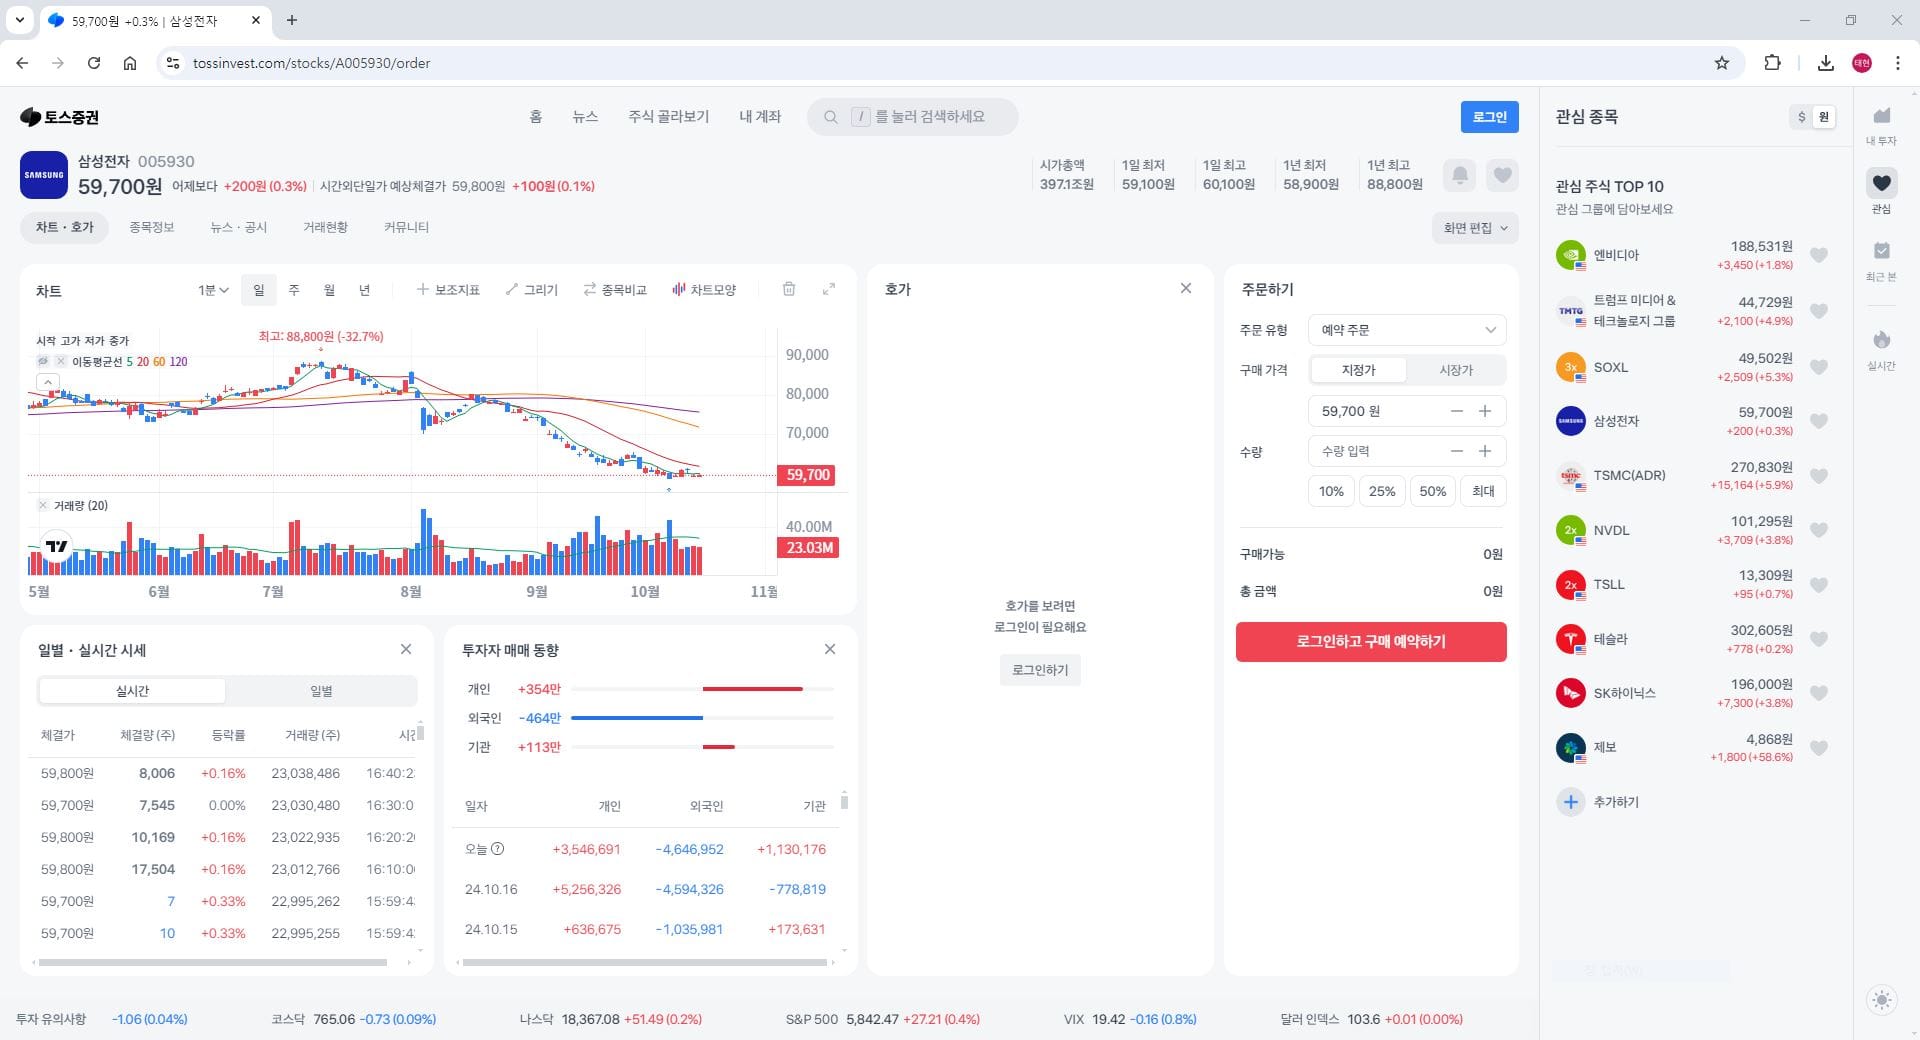The height and width of the screenshot is (1040, 1920).
Task: Open the 보조지표 indicator tool
Action: [x=447, y=290]
